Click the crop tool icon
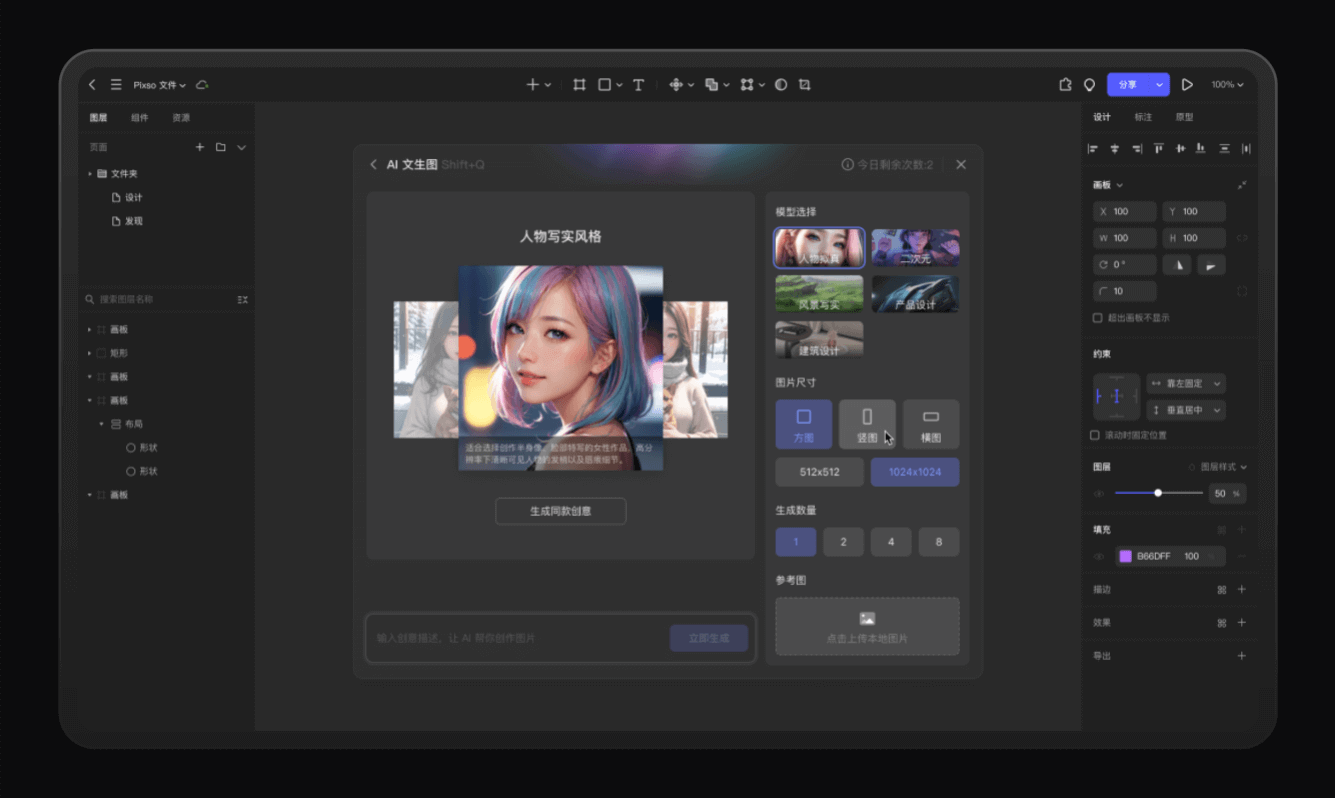Image resolution: width=1335 pixels, height=798 pixels. click(x=805, y=85)
